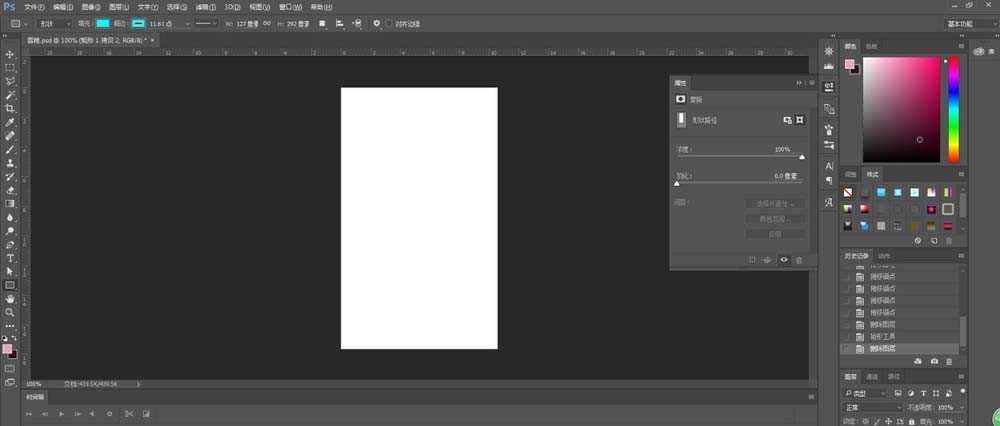Open the shape mode dropdown in options bar

click(x=53, y=23)
